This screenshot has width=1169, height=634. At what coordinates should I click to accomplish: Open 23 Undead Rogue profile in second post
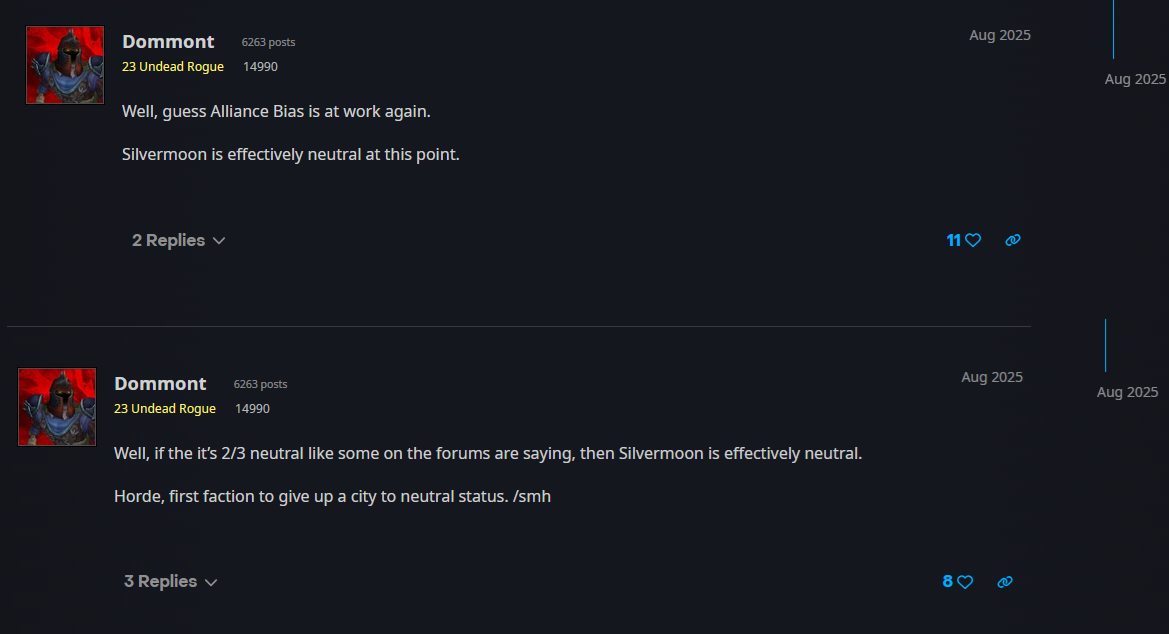click(x=165, y=409)
